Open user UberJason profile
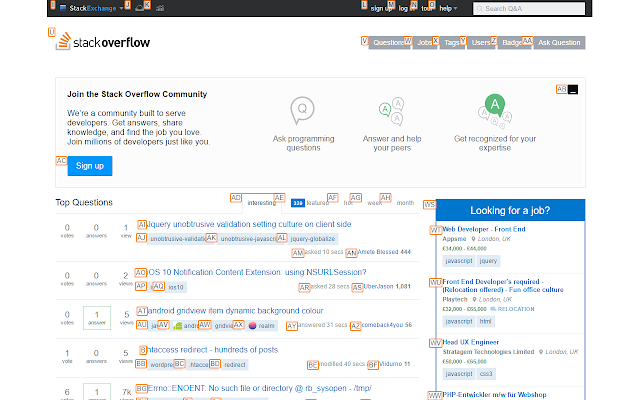The height and width of the screenshot is (400, 640). point(378,287)
